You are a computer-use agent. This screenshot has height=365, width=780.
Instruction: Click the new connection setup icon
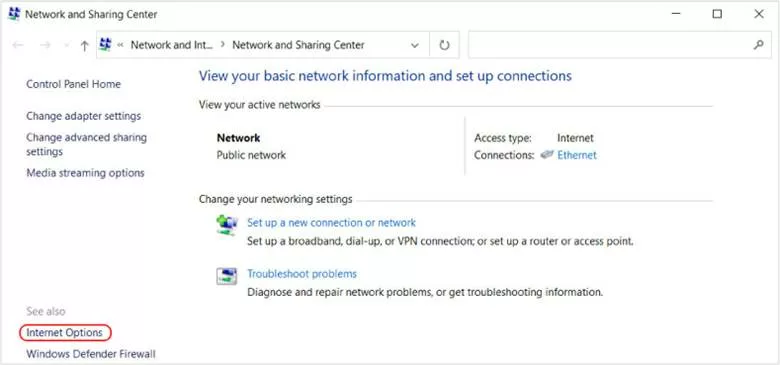pos(227,224)
